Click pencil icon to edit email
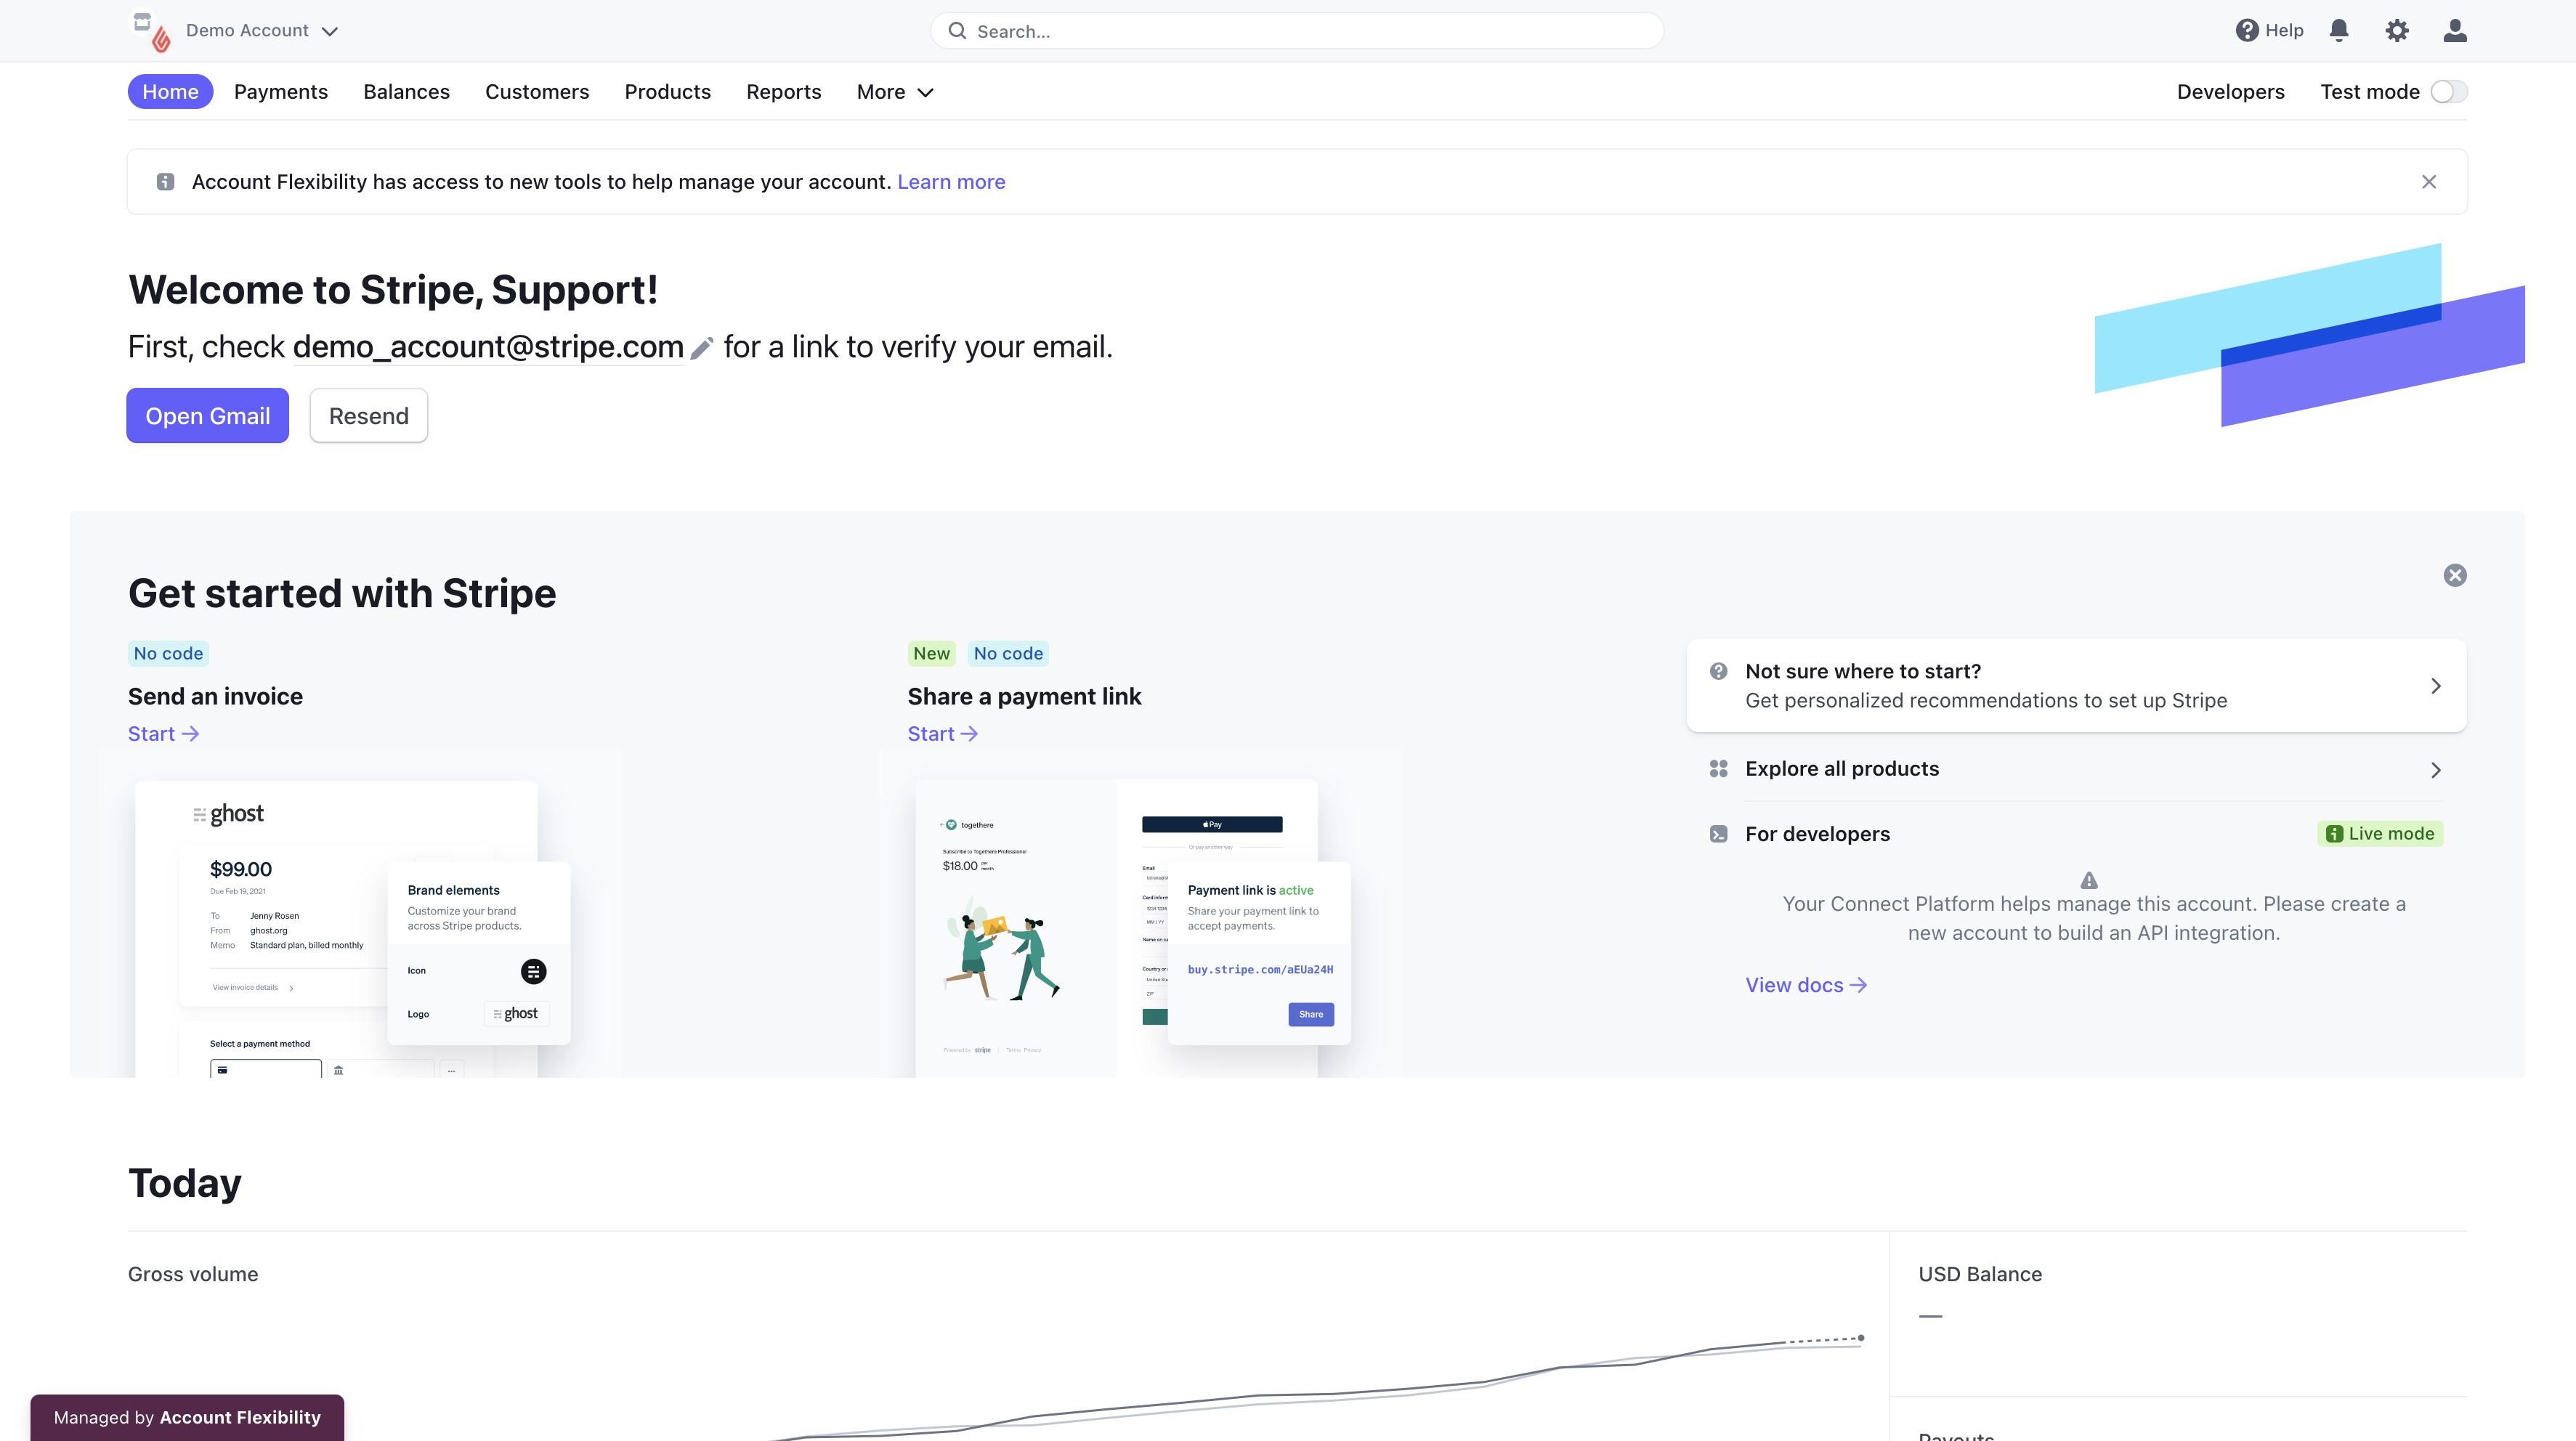 click(702, 347)
